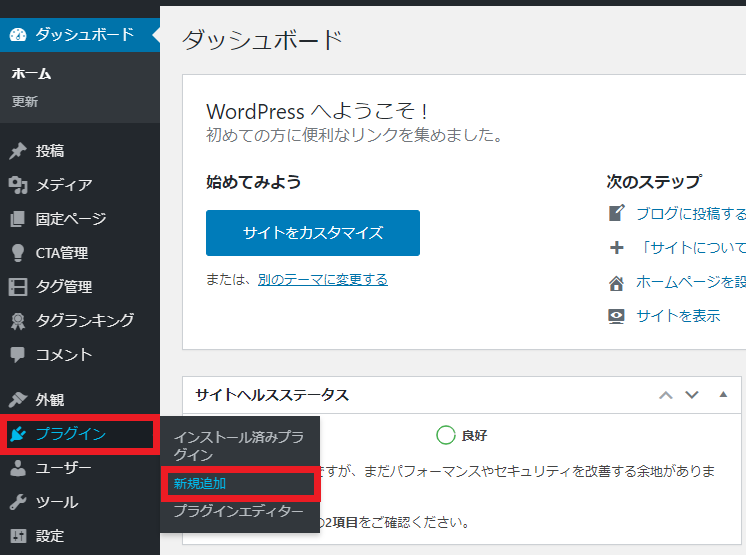Click the pushpin icon beside 投稿
Screen dimensions: 746x555
18,151
